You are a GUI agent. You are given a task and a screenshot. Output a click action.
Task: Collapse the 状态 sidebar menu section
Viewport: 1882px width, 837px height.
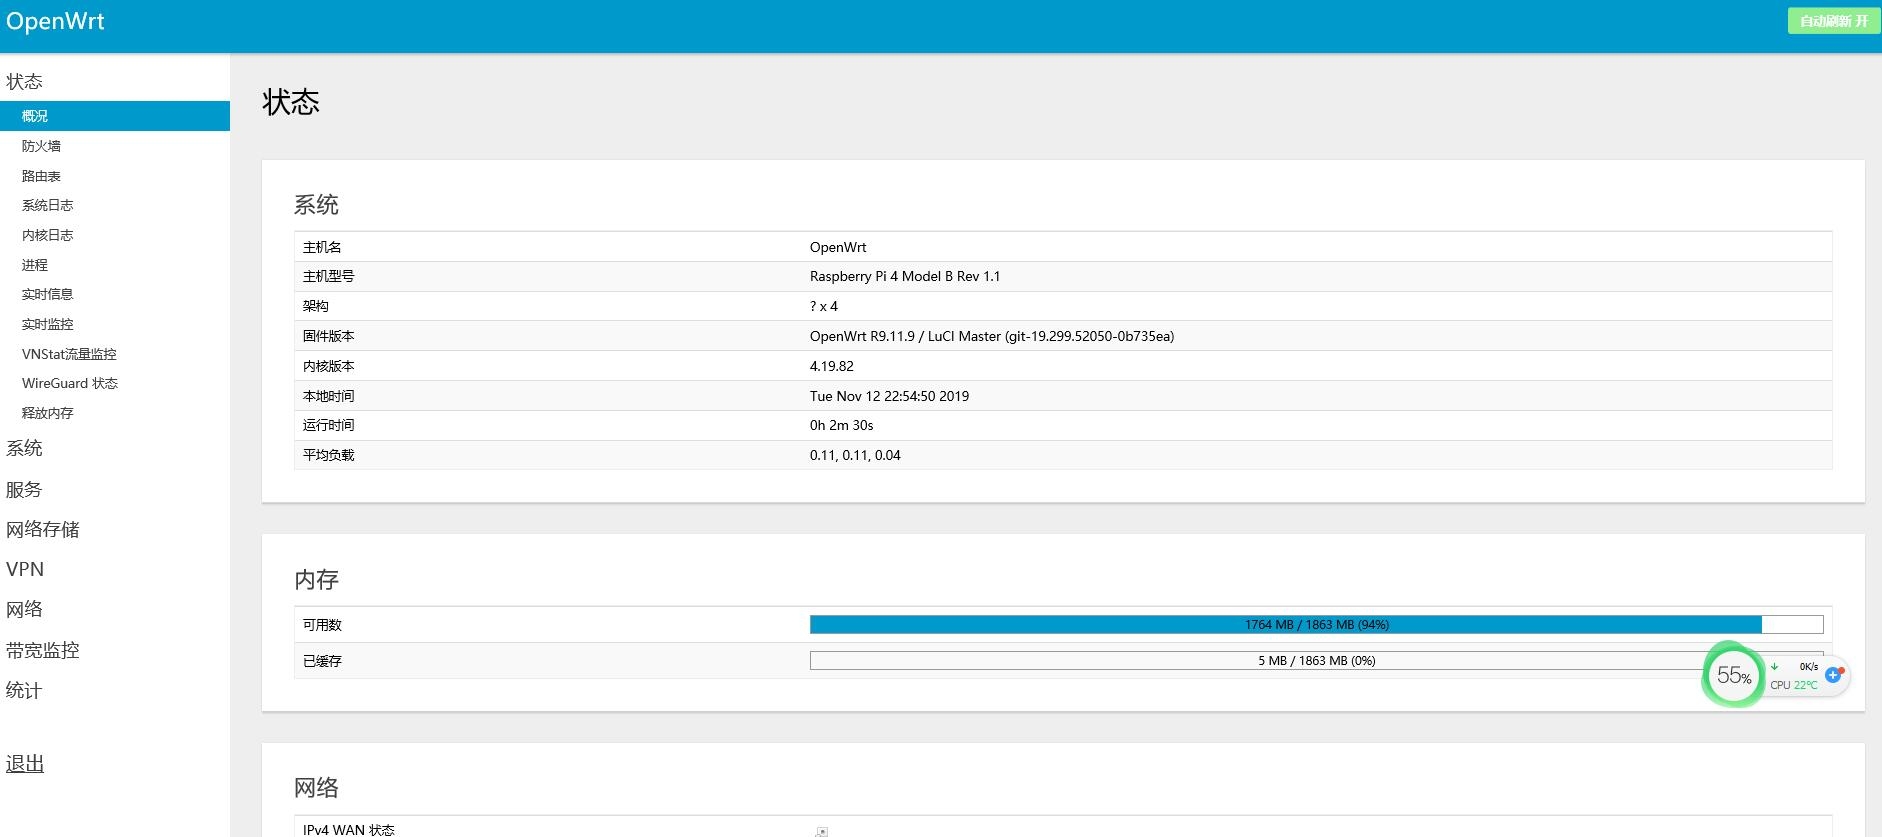point(24,82)
